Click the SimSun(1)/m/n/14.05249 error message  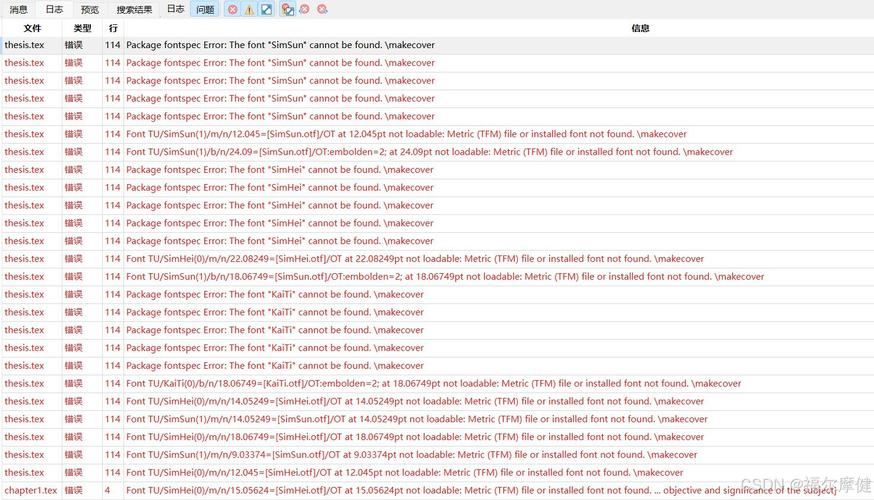click(416, 420)
